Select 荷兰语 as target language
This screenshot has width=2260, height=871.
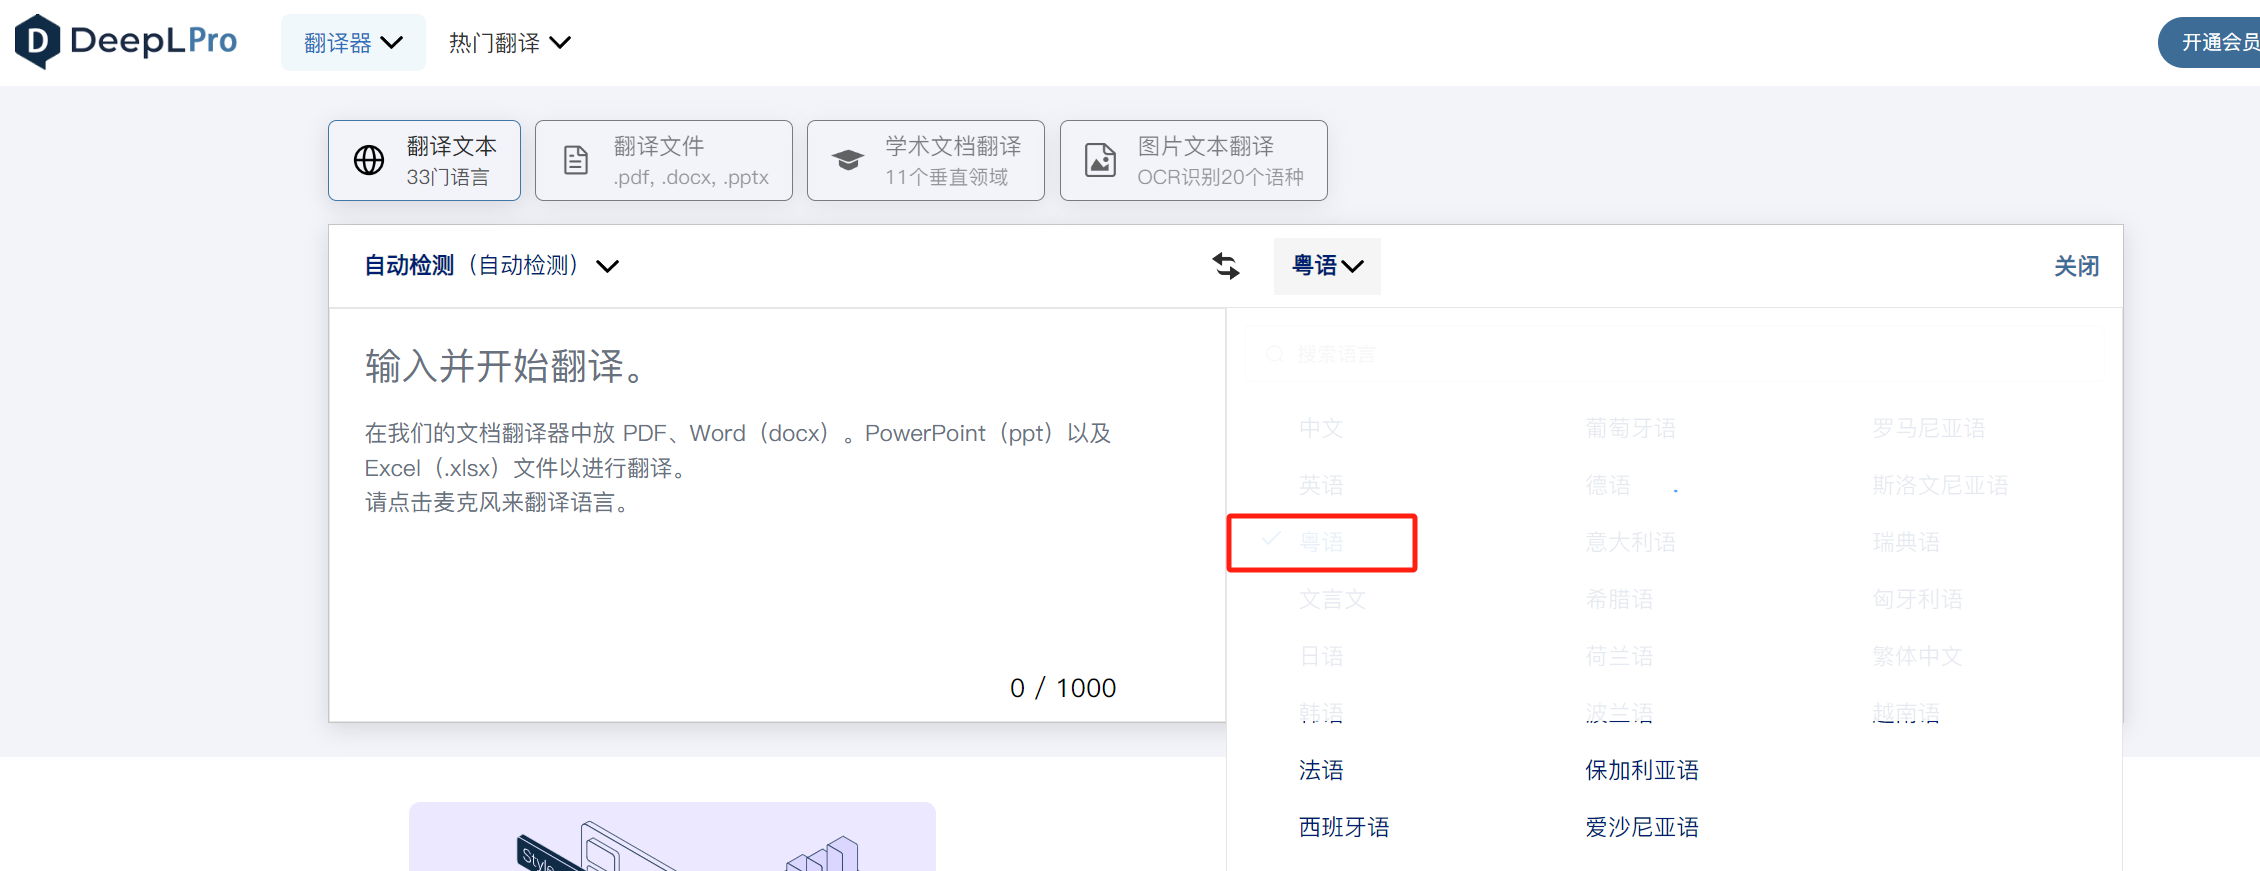1620,656
